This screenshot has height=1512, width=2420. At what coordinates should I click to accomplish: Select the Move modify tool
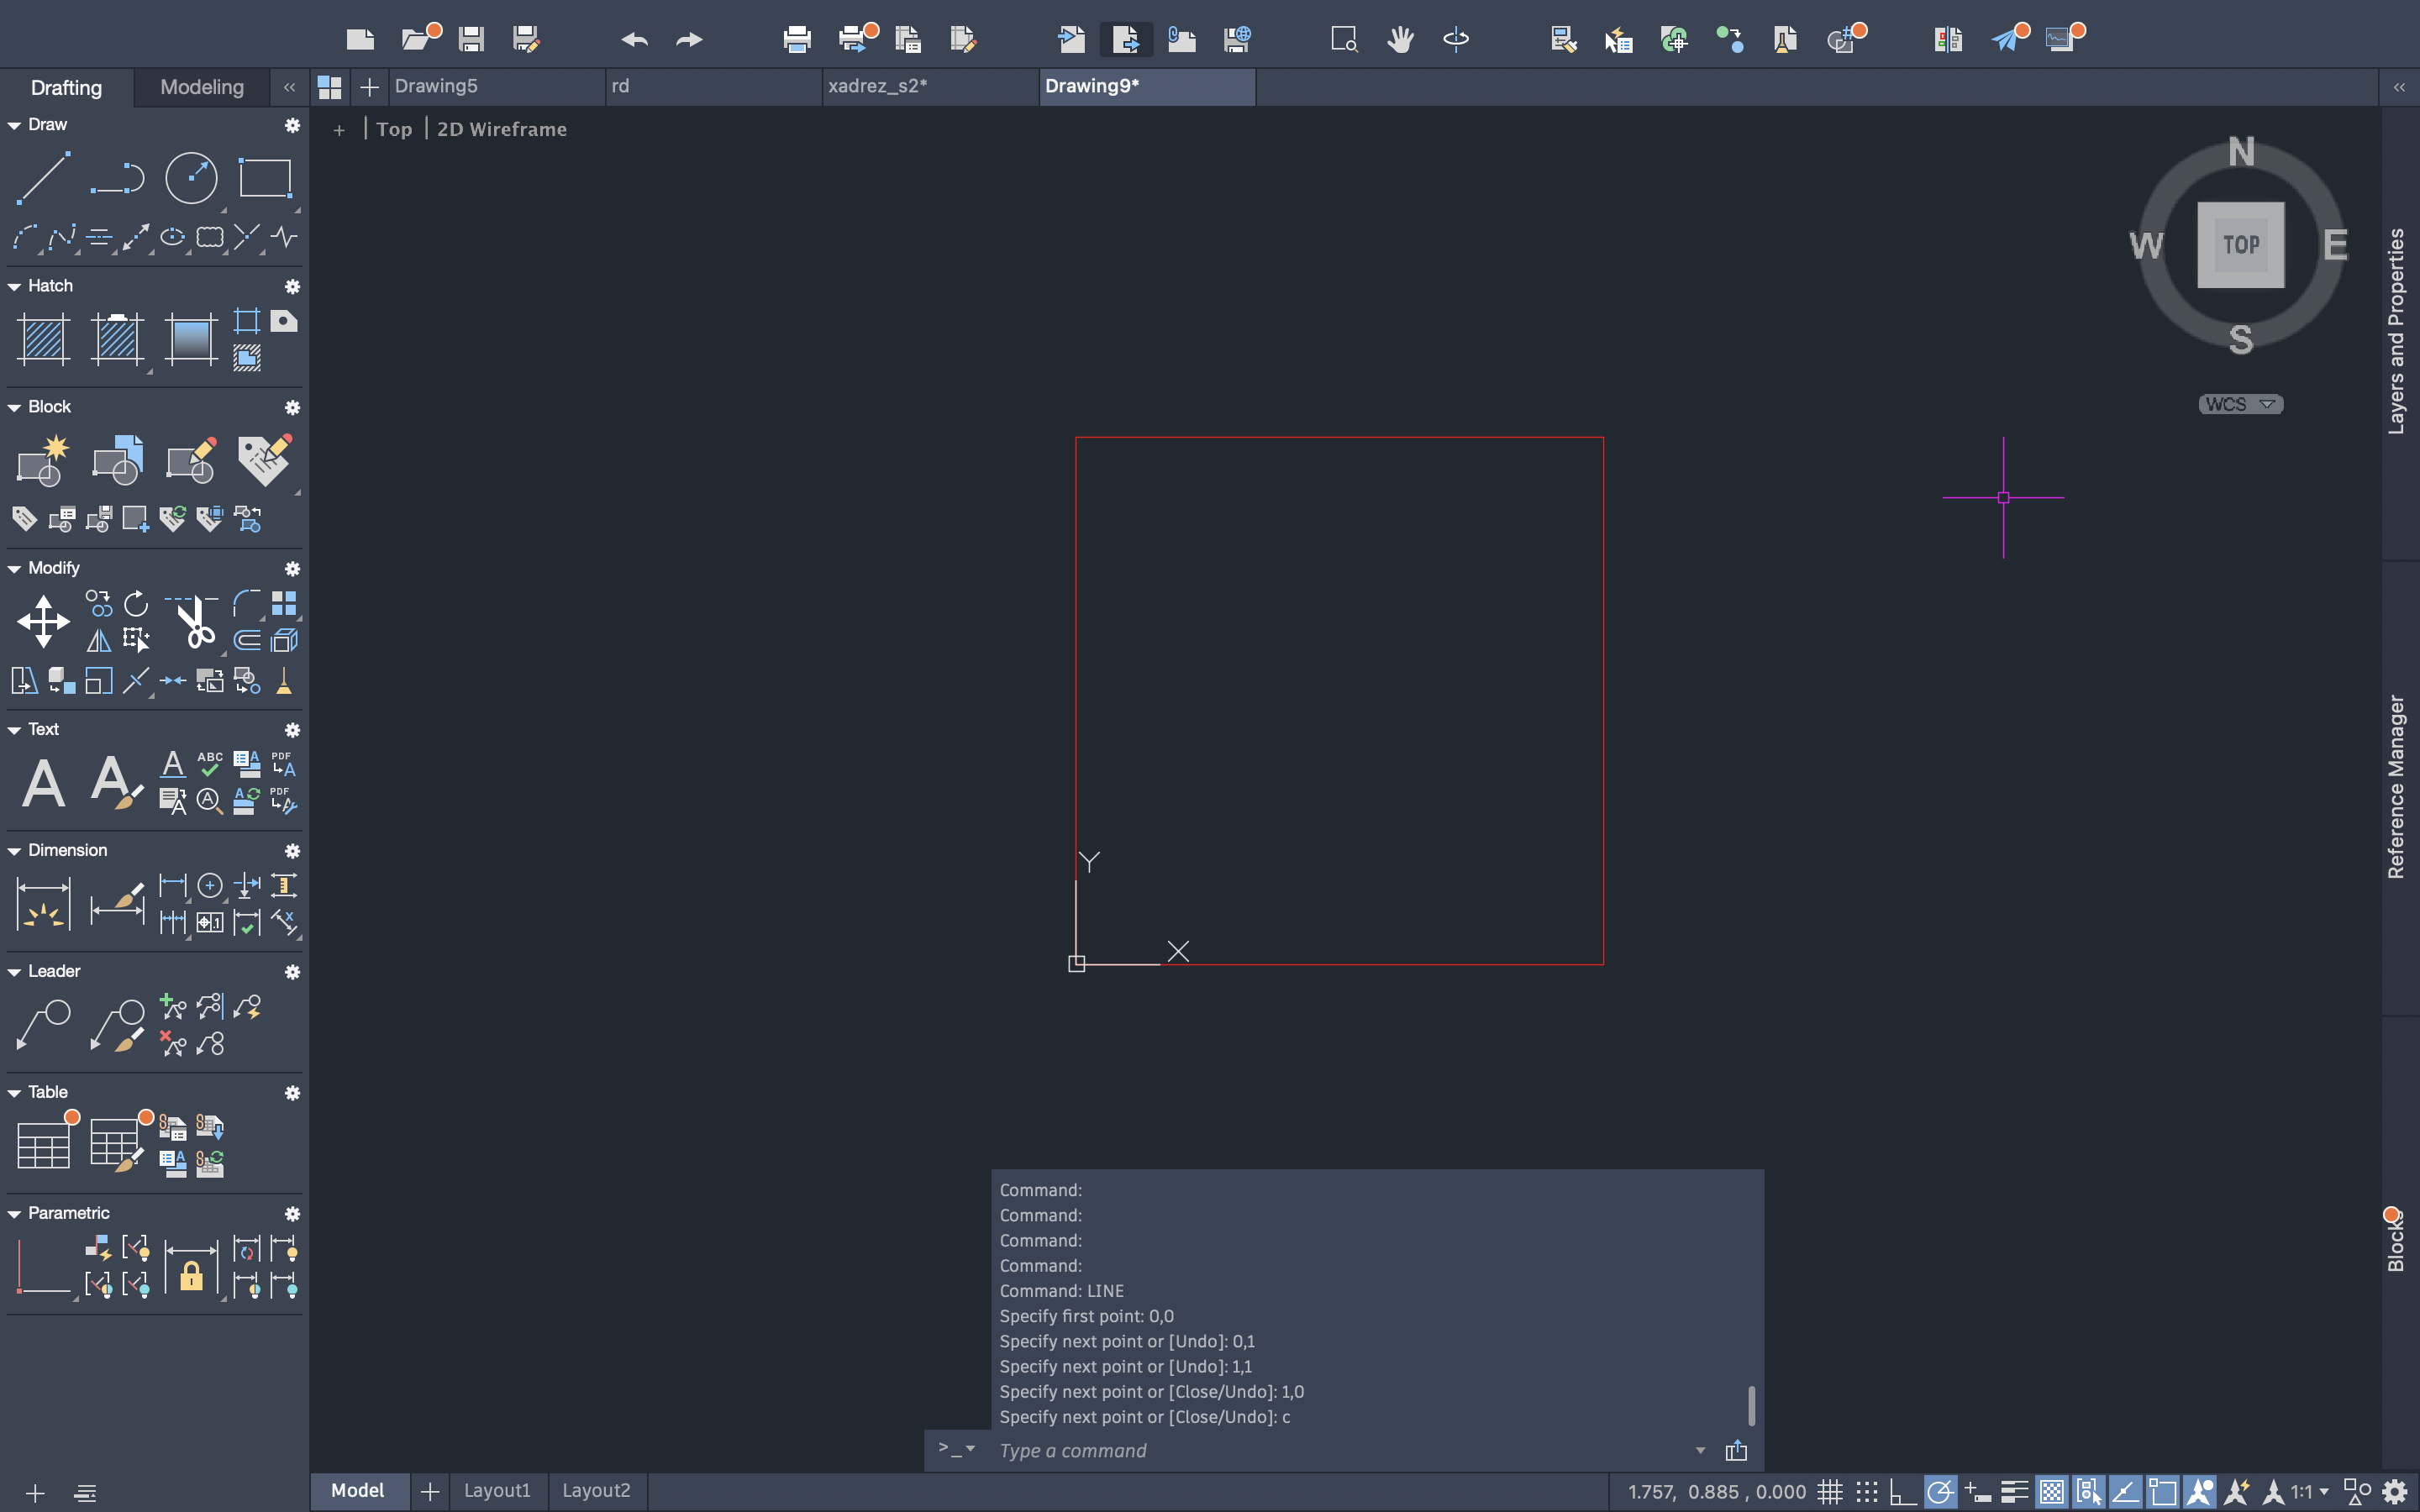(x=43, y=621)
